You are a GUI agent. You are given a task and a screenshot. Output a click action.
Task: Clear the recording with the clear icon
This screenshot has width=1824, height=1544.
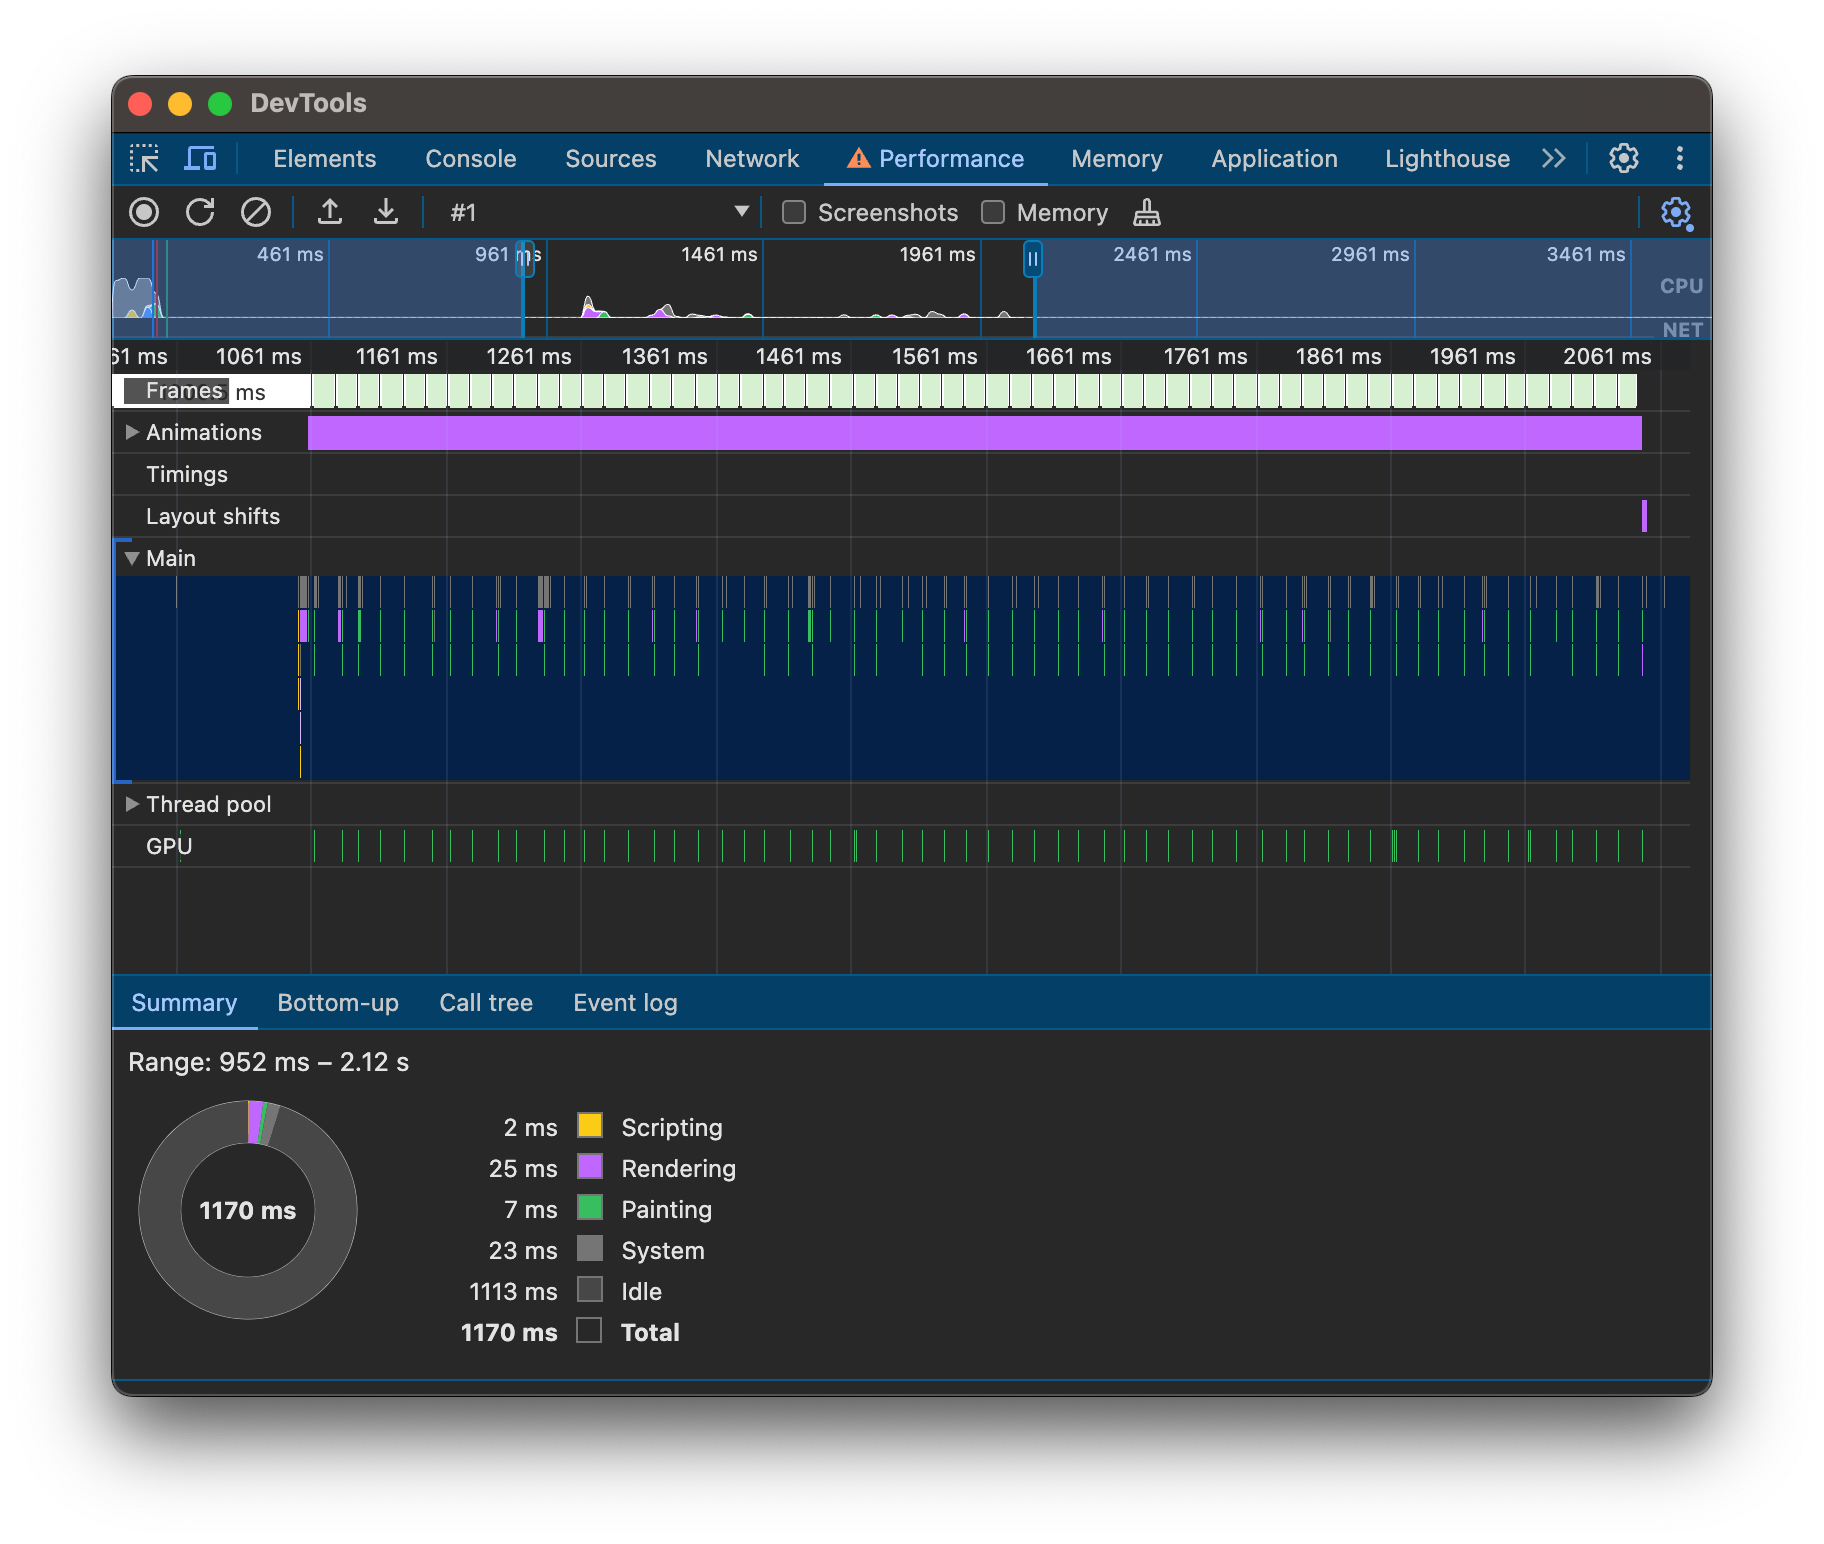tap(256, 212)
